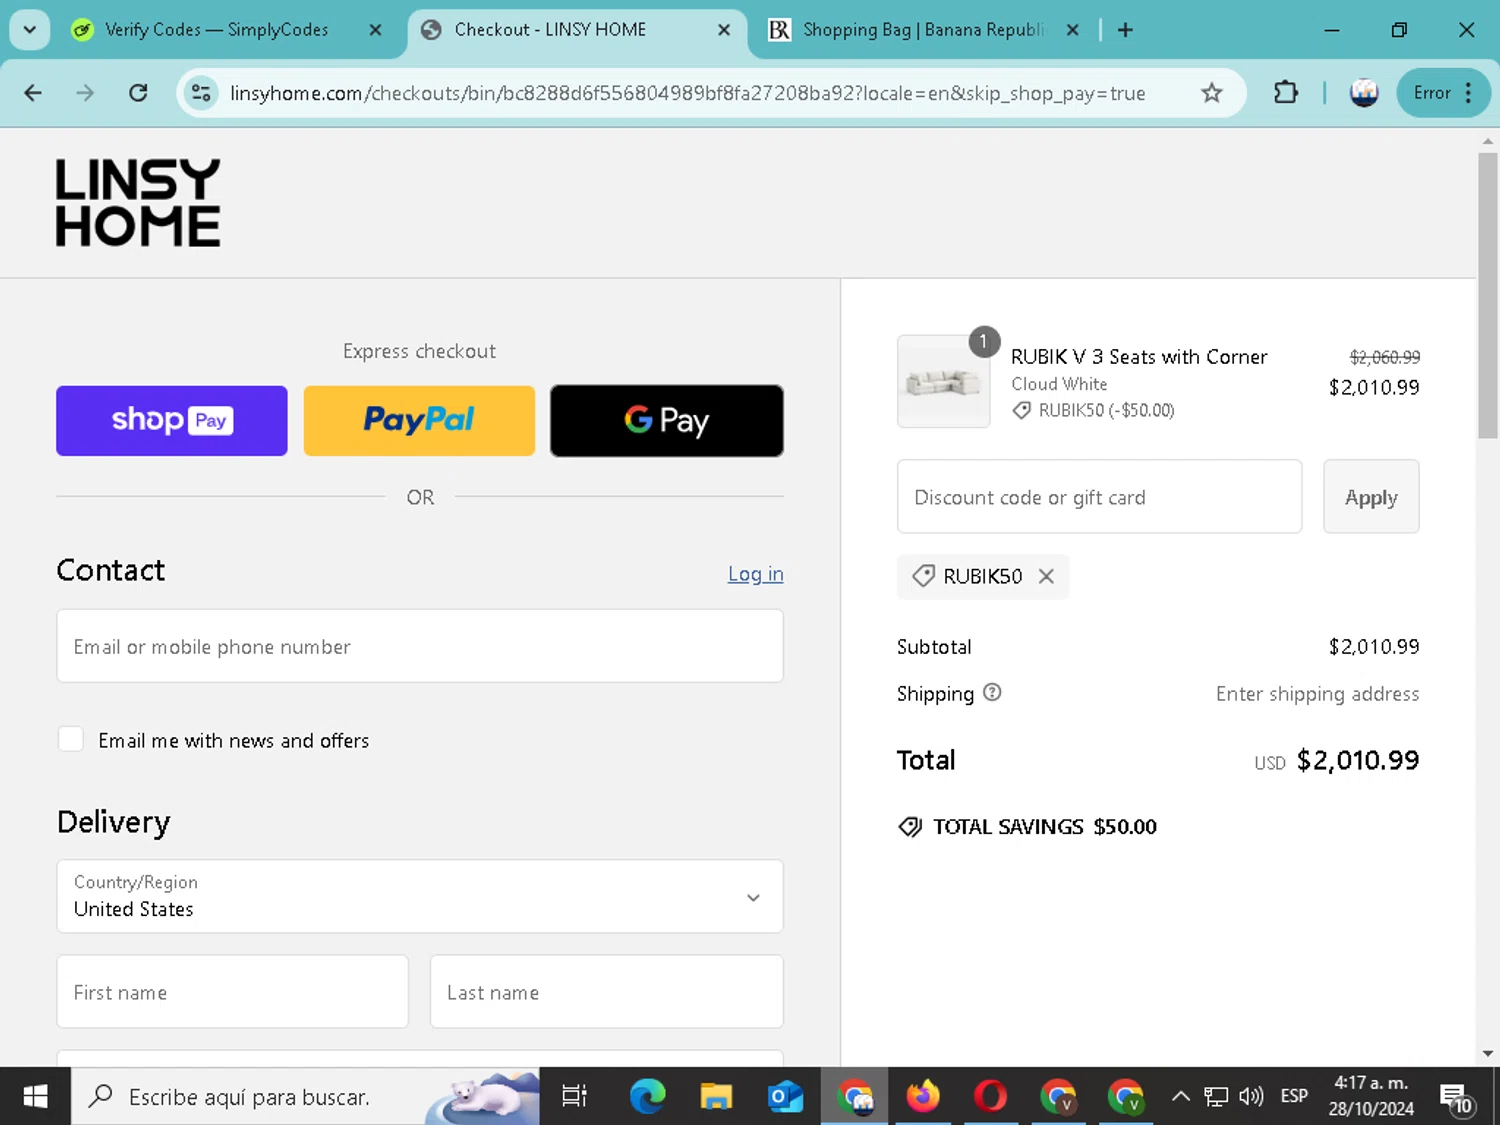Switch to the Shopping Bag Banana Republic tab

click(x=923, y=30)
